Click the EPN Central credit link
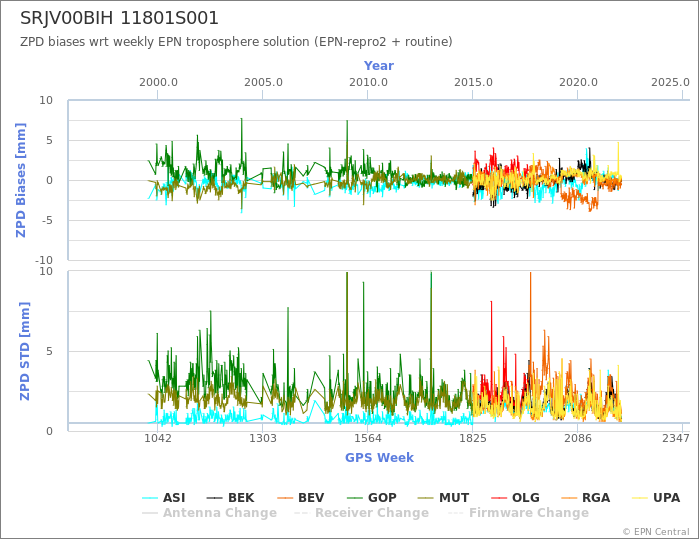Screen dimensions: 700x540 [656, 532]
